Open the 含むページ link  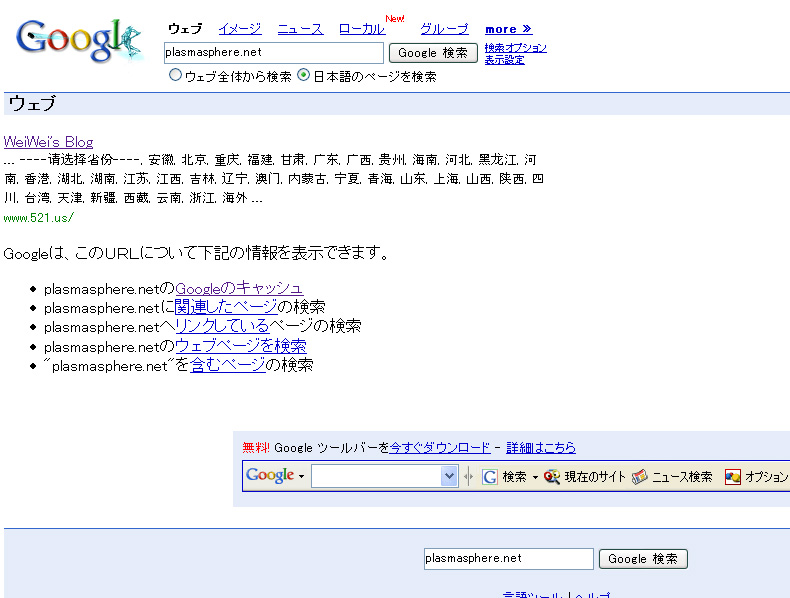pyautogui.click(x=227, y=365)
